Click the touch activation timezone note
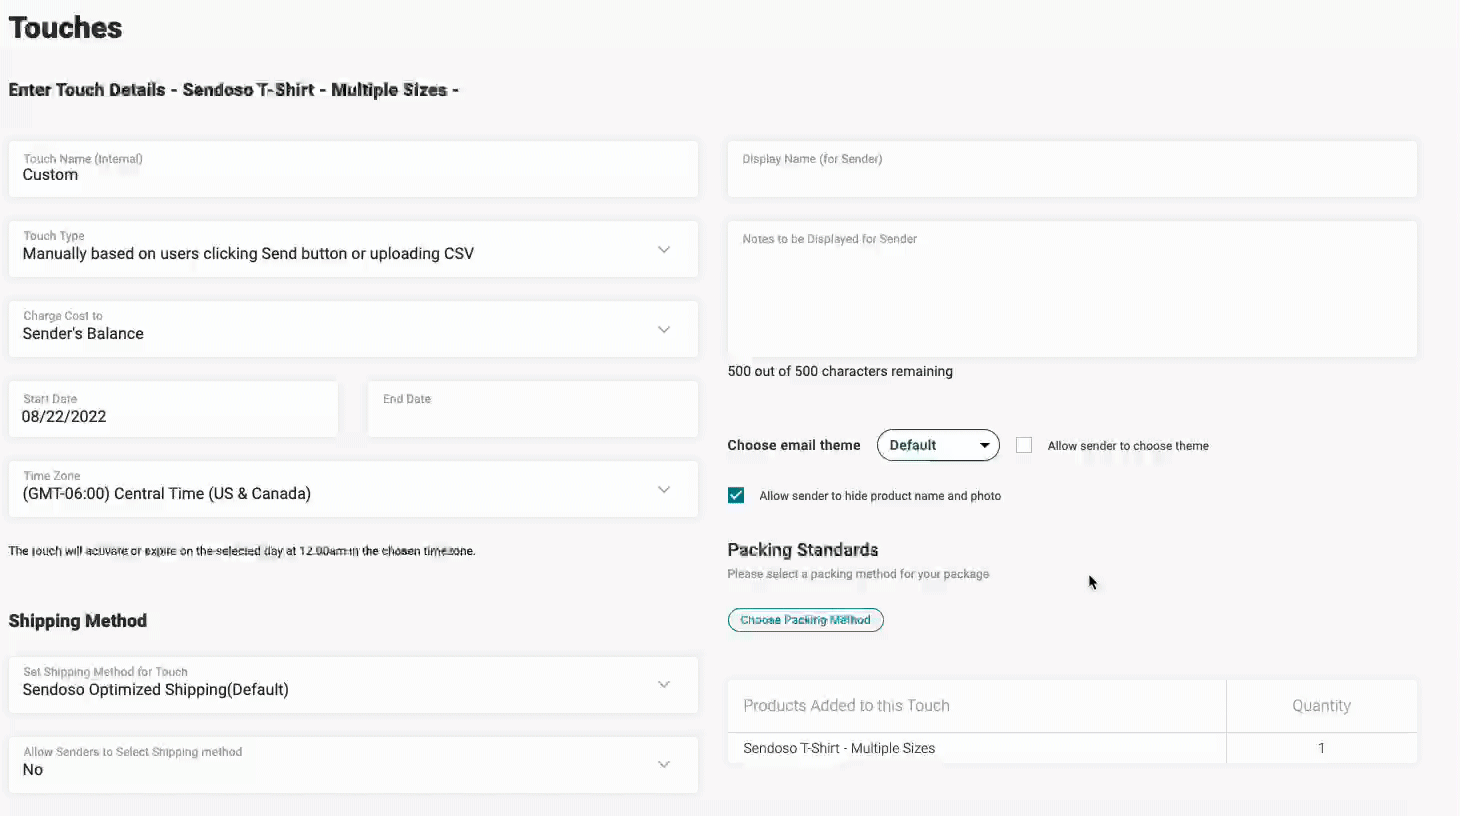The width and height of the screenshot is (1460, 816). pyautogui.click(x=242, y=551)
